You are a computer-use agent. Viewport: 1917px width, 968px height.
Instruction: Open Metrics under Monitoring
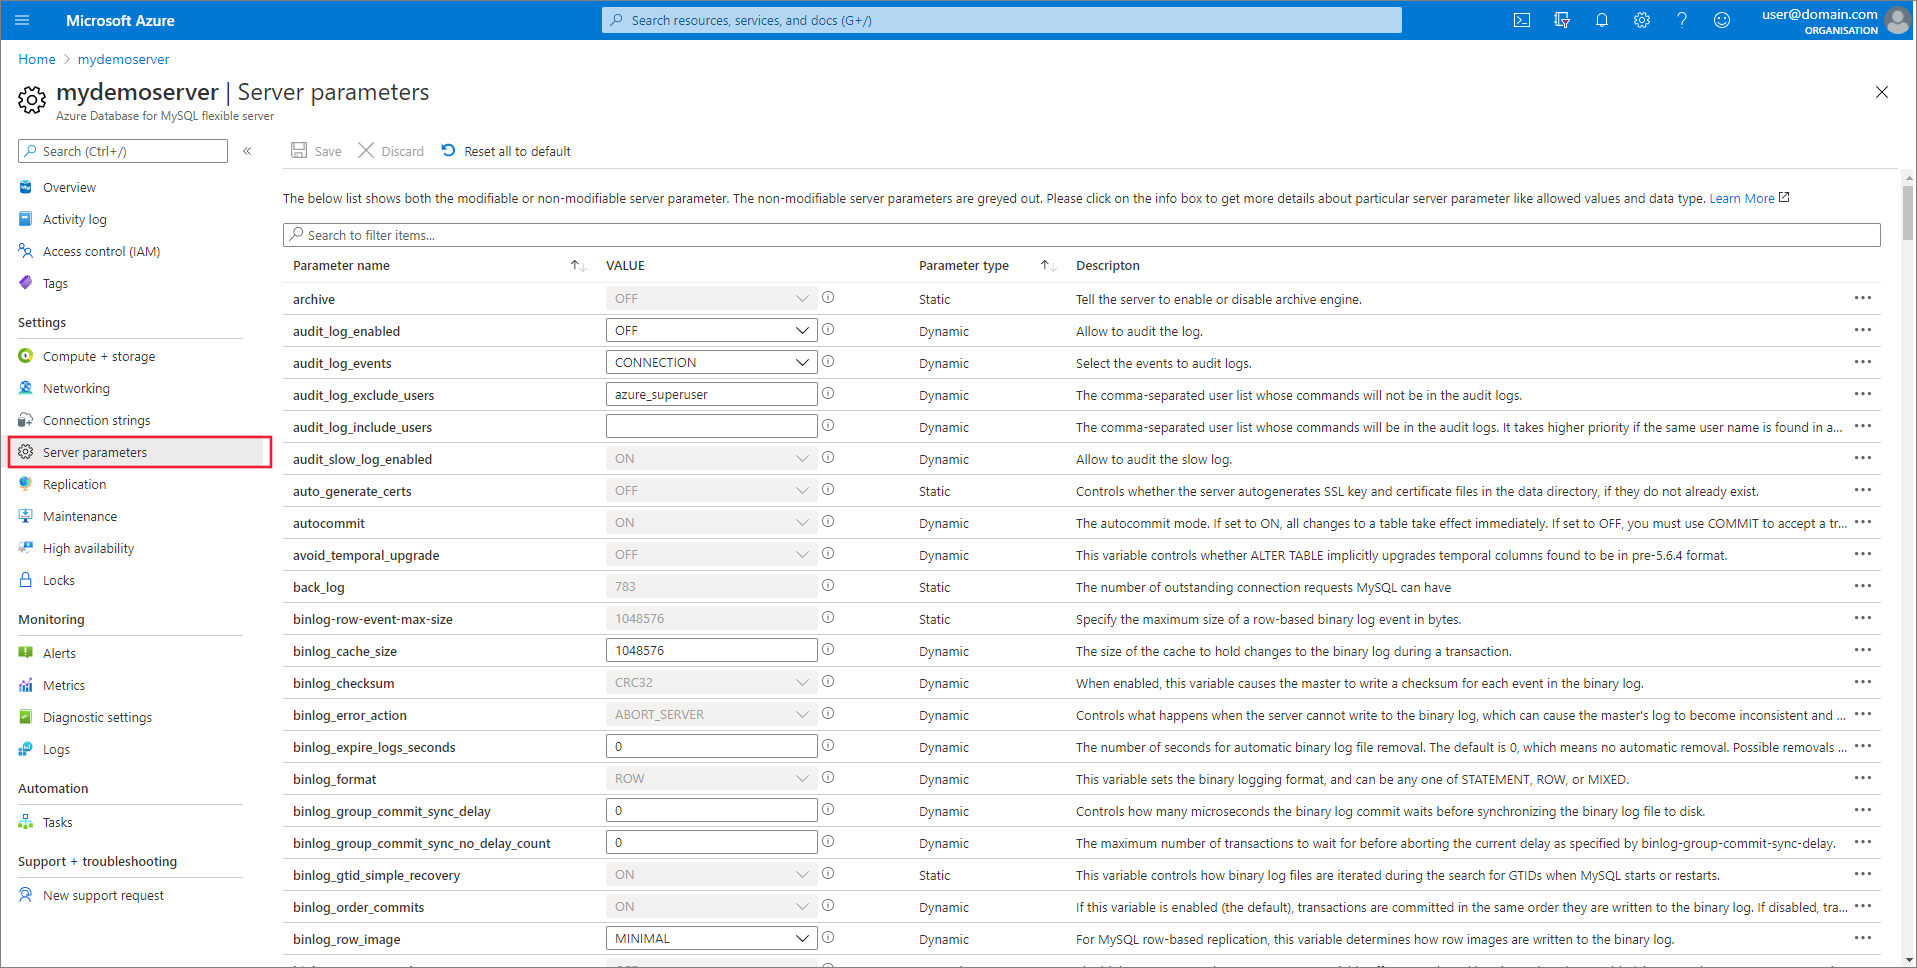[64, 685]
